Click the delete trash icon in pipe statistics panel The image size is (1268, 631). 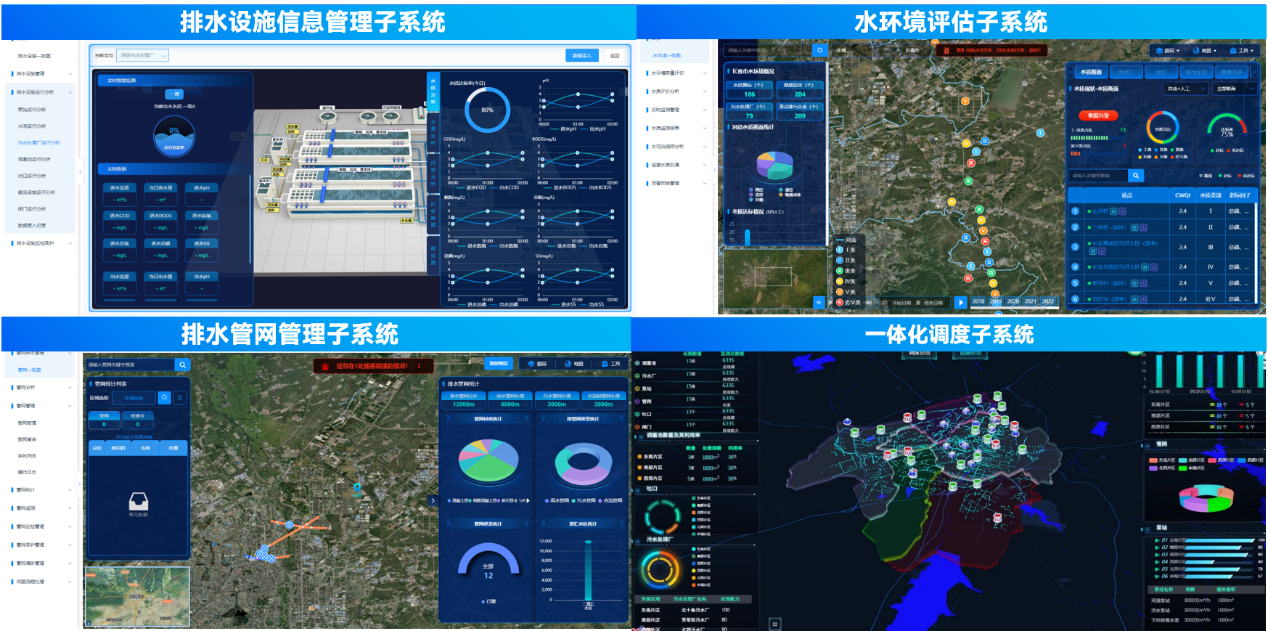180,398
